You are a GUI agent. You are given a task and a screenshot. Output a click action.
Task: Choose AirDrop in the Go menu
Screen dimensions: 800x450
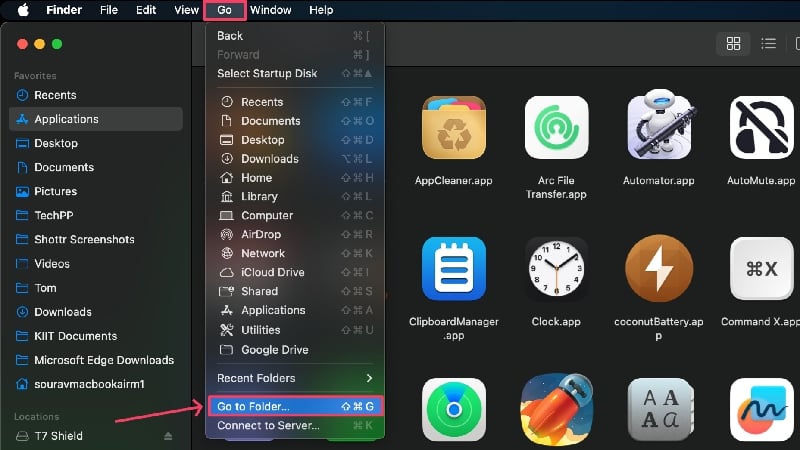(x=295, y=234)
